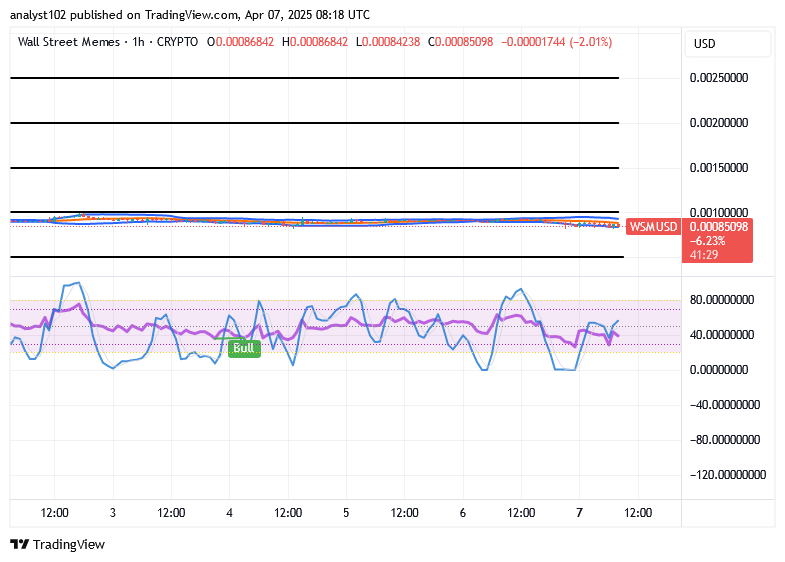Screen dimensions: 785x562
Task: Click the 0.00000000 oscillator axis label
Action: tap(719, 369)
